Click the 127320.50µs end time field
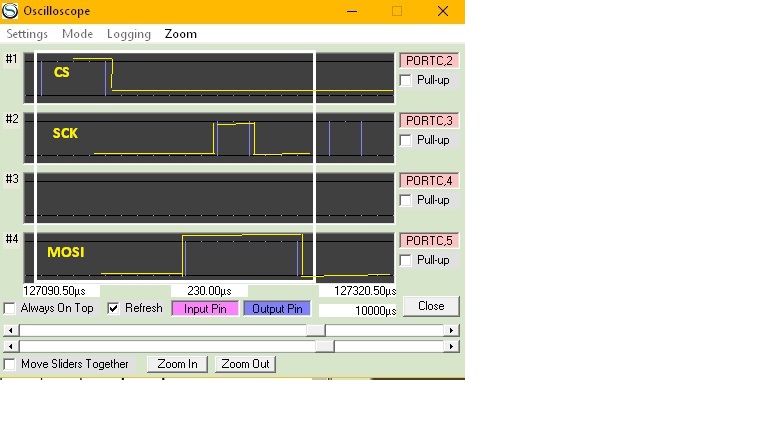Image resolution: width=780 pixels, height=433 pixels. (358, 291)
